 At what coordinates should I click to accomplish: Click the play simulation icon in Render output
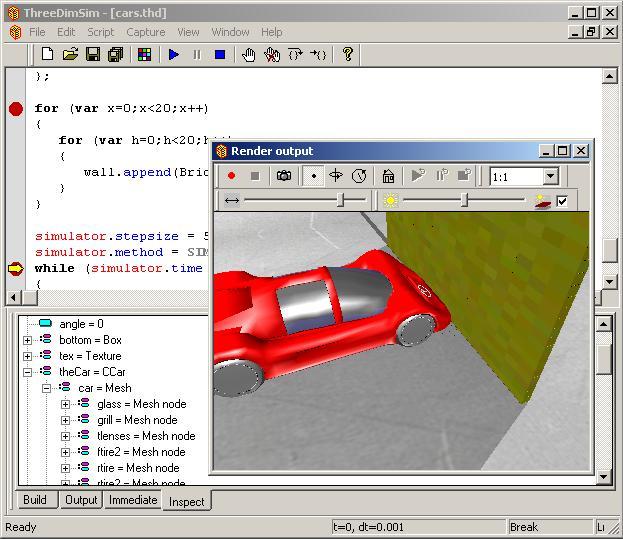point(418,175)
